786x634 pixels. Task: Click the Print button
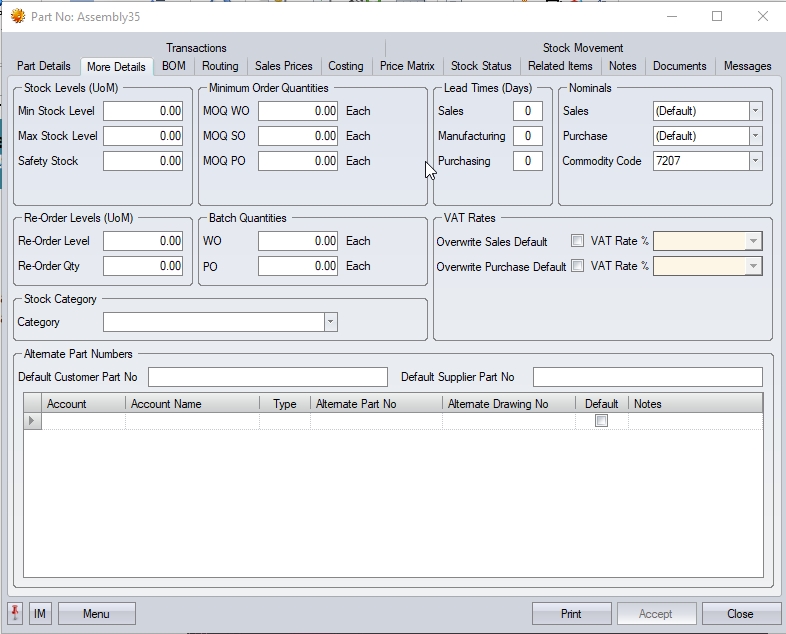pyautogui.click(x=571, y=613)
